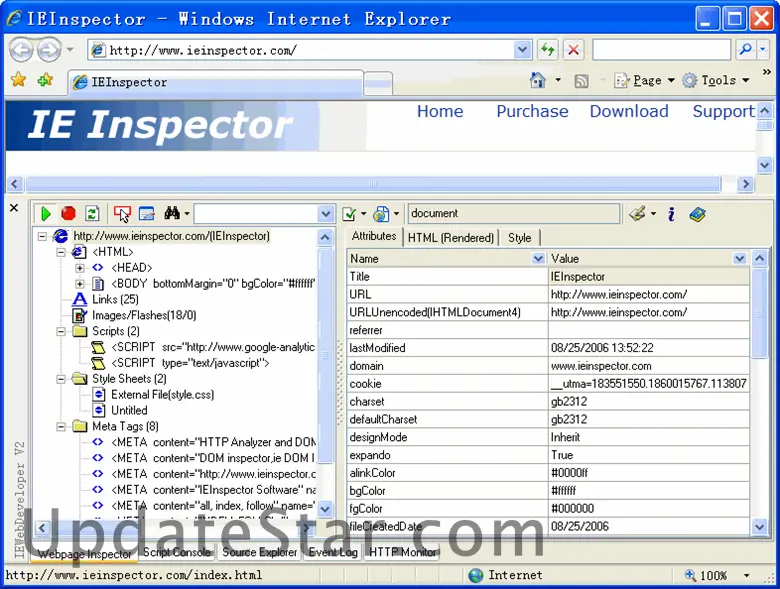Collapse the root ieinspector.com tree node
The width and height of the screenshot is (780, 589).
[x=42, y=236]
